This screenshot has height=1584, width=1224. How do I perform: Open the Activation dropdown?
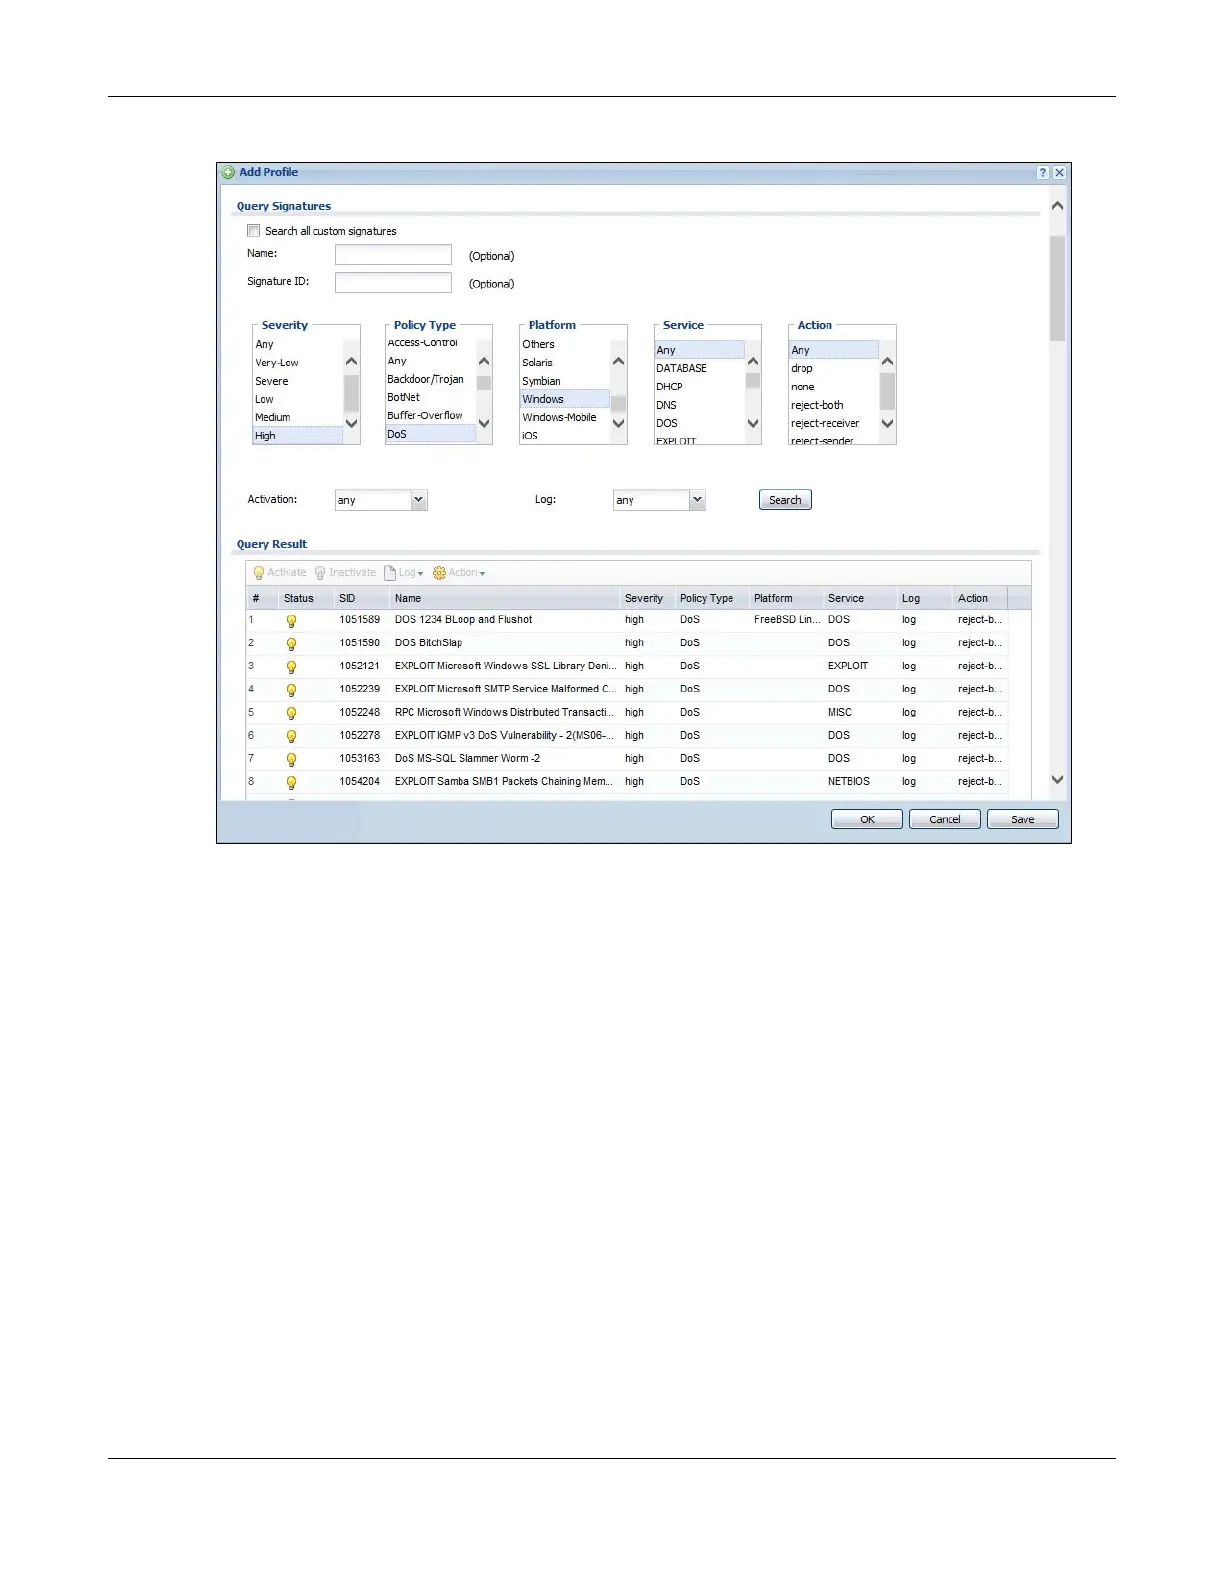[x=381, y=500]
